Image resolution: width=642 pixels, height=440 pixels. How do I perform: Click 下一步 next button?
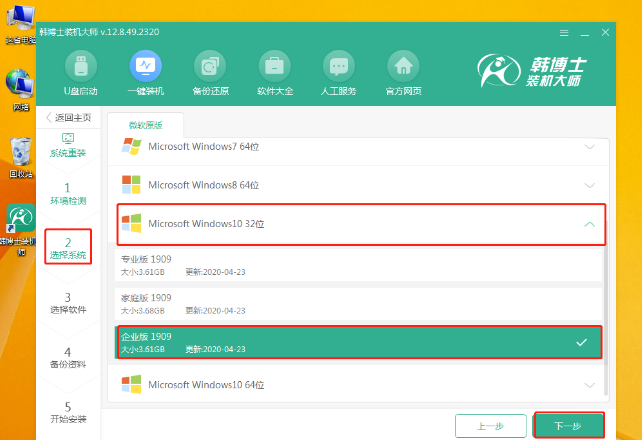[568, 426]
